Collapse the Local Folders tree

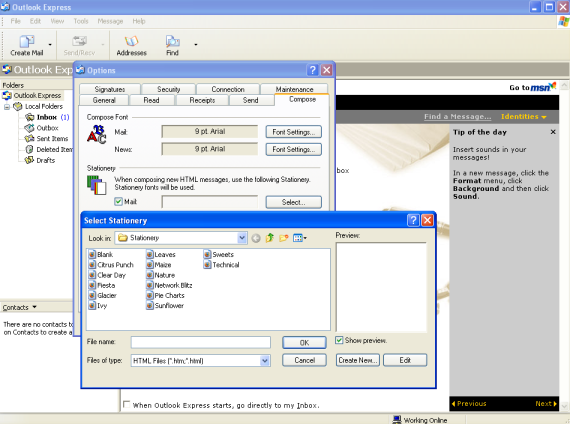tap(7, 107)
